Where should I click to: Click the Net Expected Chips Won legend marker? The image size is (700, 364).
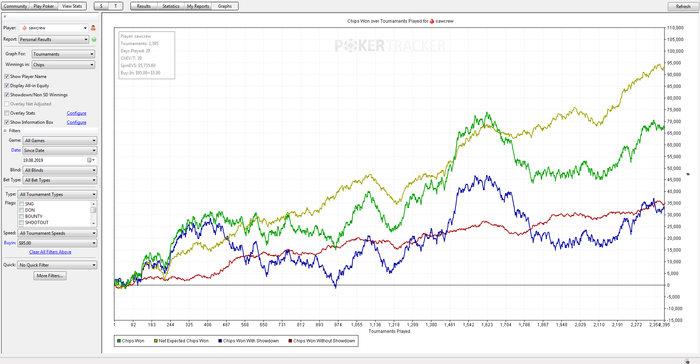(156, 341)
